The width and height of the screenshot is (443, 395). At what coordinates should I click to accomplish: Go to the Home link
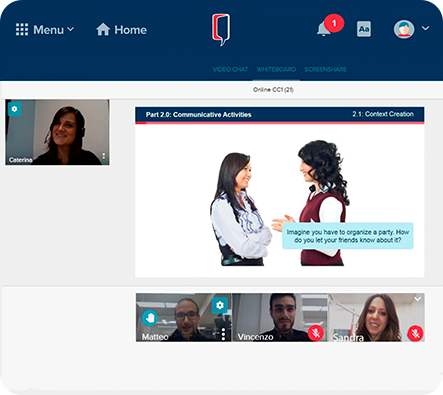click(x=130, y=30)
